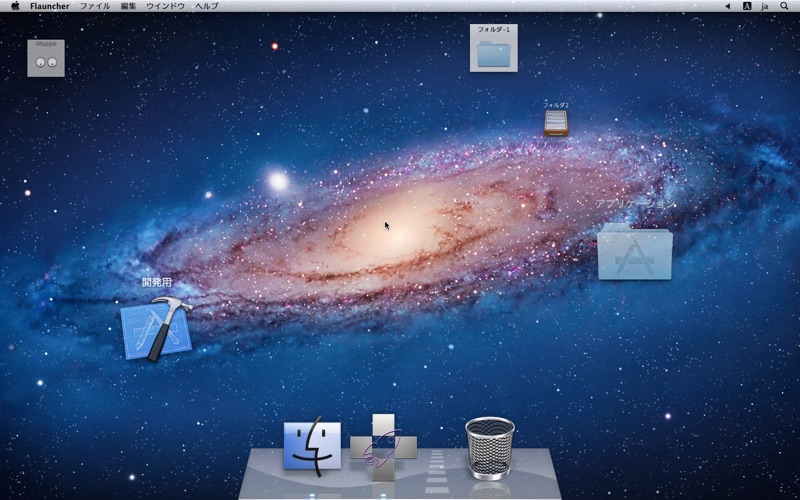The image size is (800, 500).
Task: Open the アプリケーション applications folder
Action: click(634, 250)
